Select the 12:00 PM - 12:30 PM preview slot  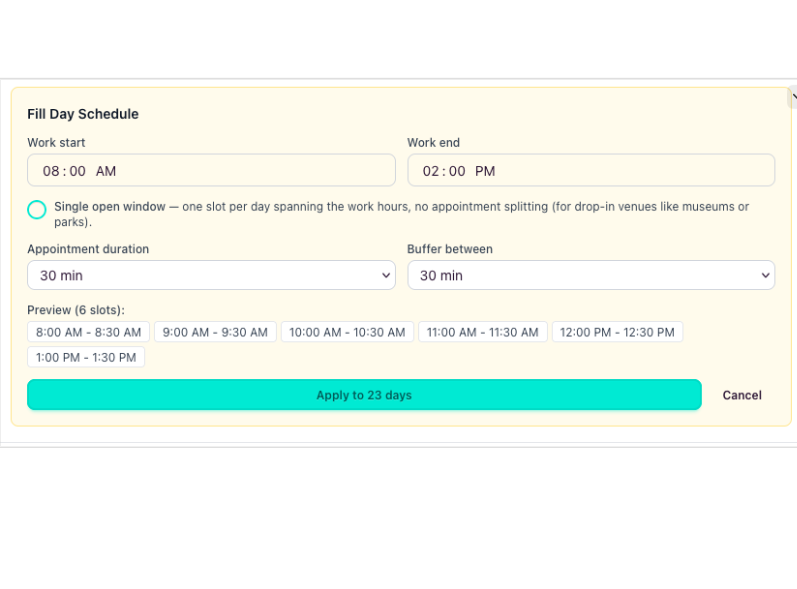pyautogui.click(x=617, y=332)
